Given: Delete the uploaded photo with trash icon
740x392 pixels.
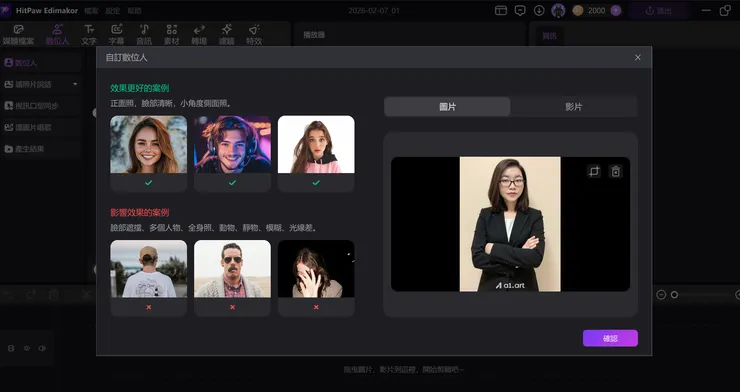Looking at the screenshot, I should [x=615, y=171].
